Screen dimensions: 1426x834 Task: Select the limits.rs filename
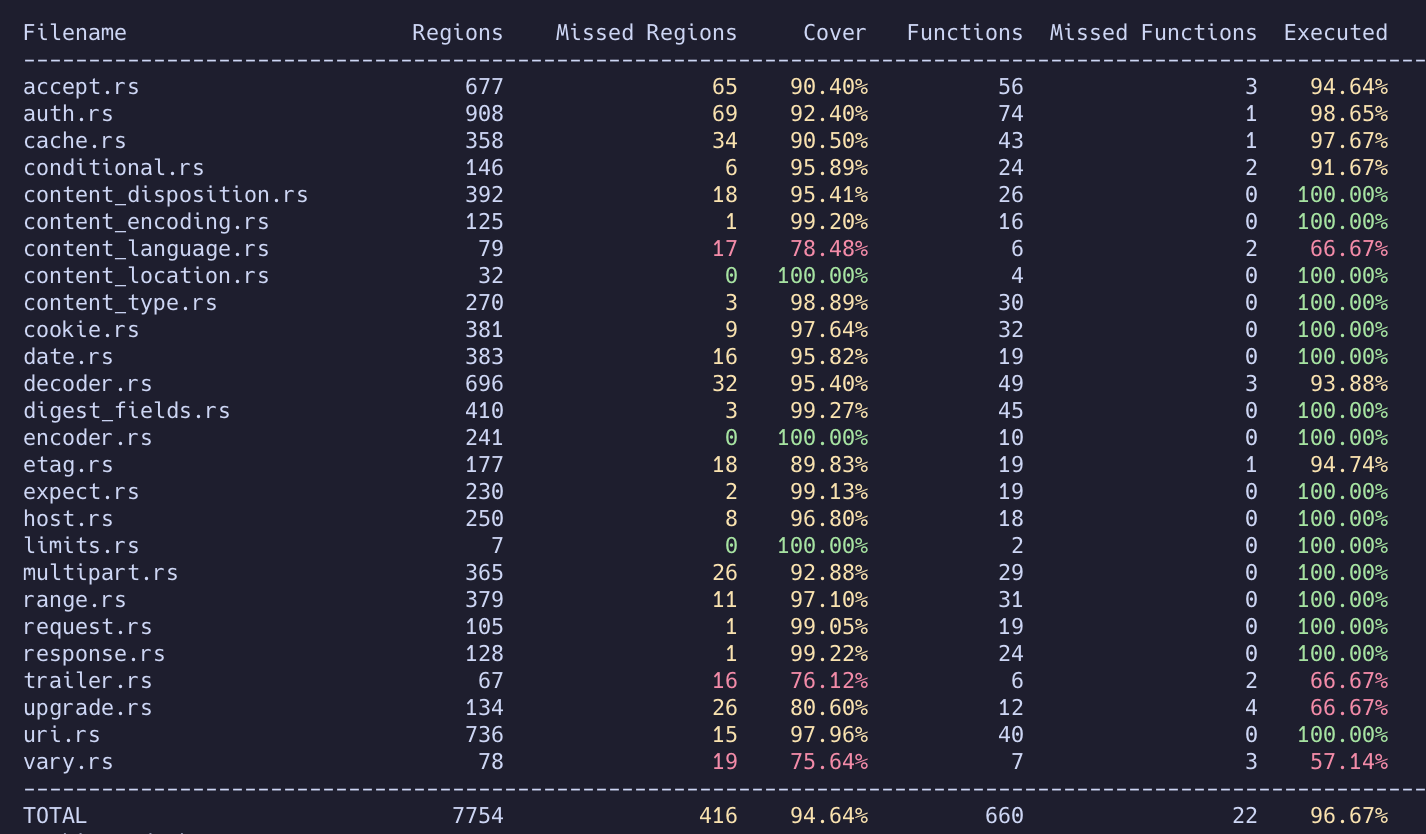(x=81, y=546)
